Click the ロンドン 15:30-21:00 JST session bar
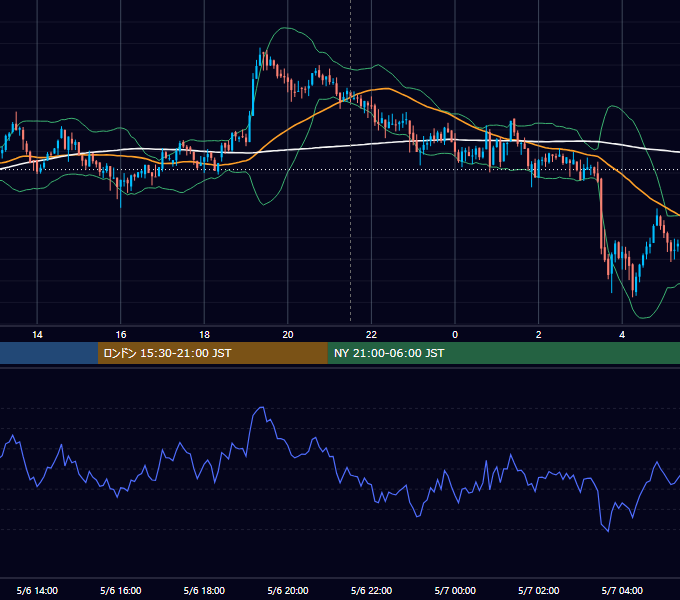 (x=212, y=353)
